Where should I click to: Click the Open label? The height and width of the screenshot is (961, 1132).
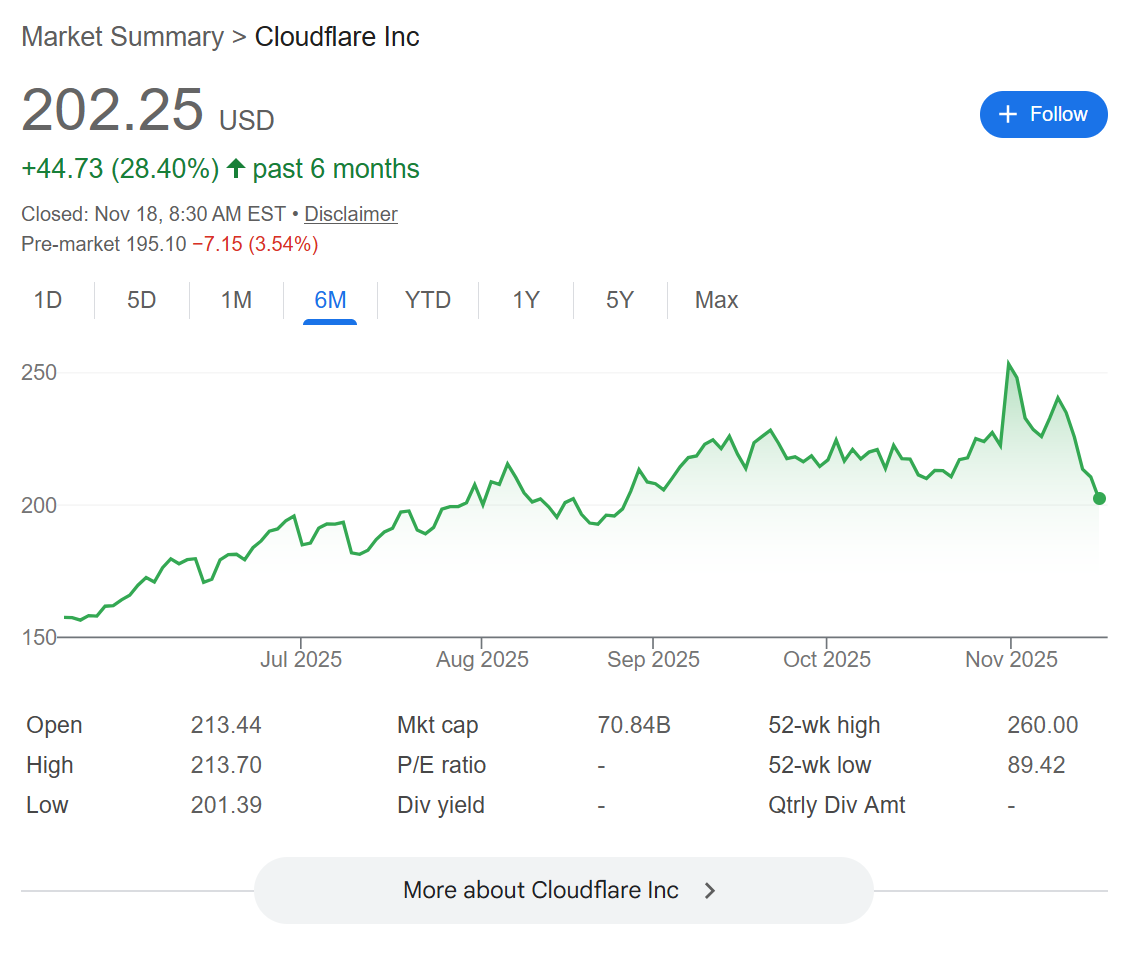click(x=54, y=725)
